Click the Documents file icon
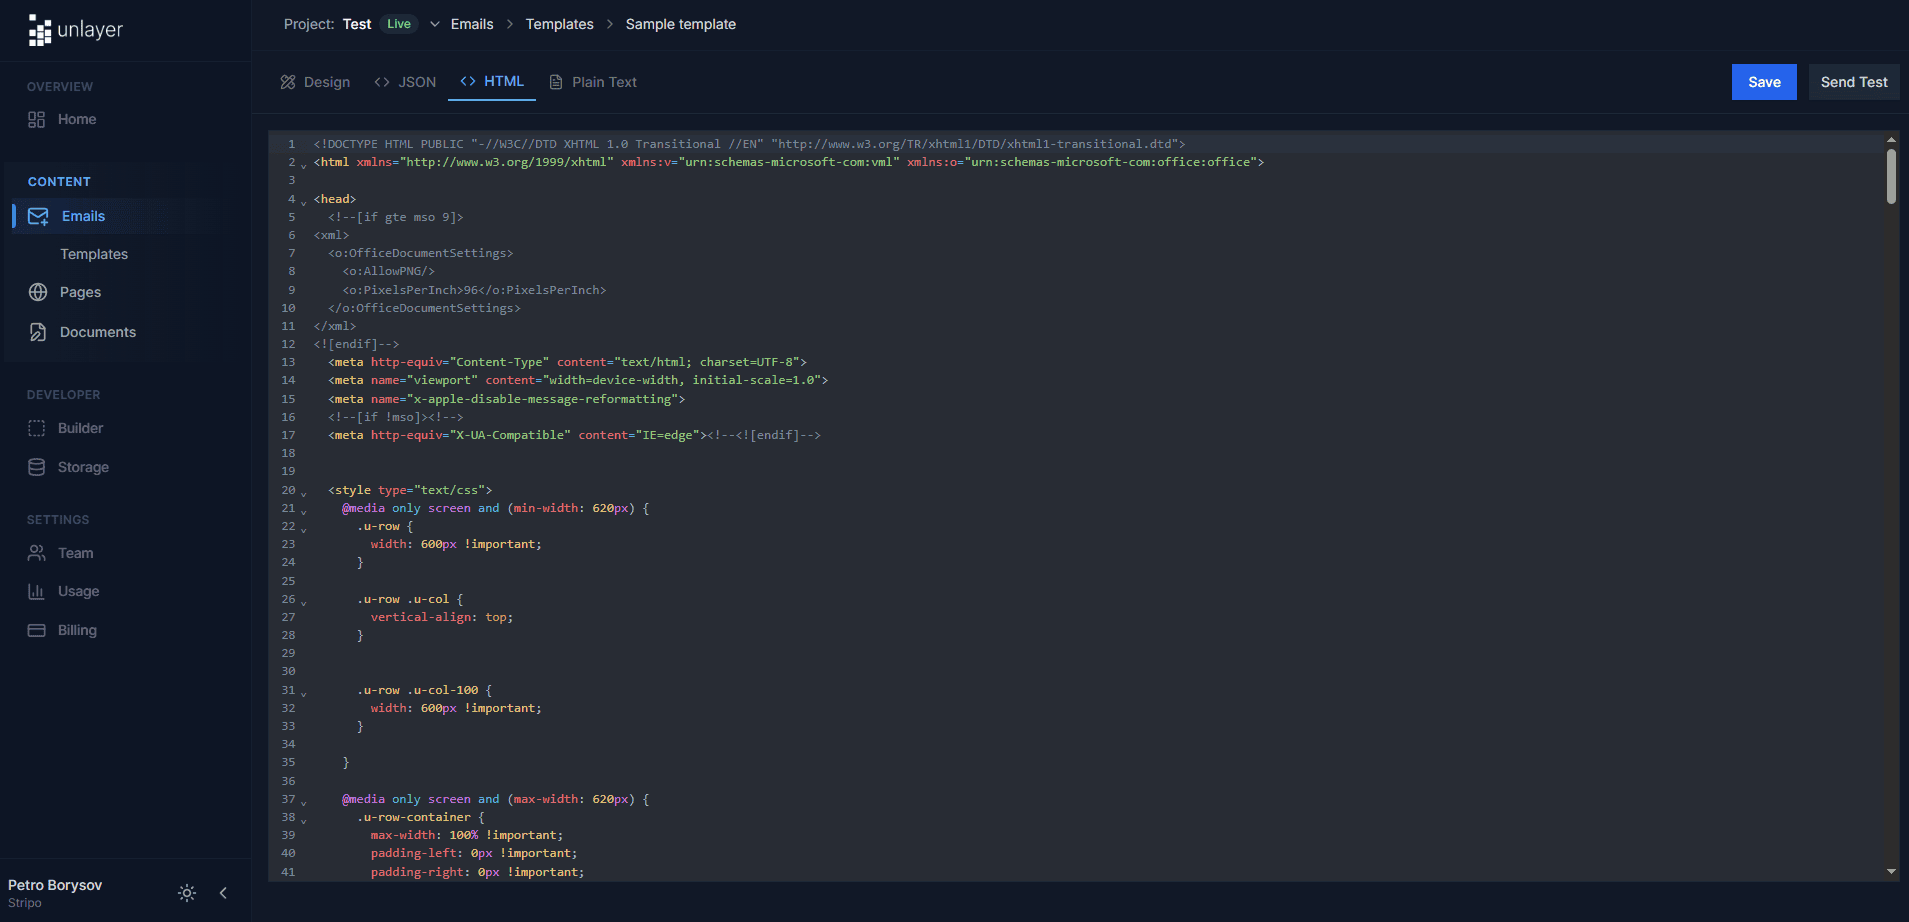 tap(38, 332)
